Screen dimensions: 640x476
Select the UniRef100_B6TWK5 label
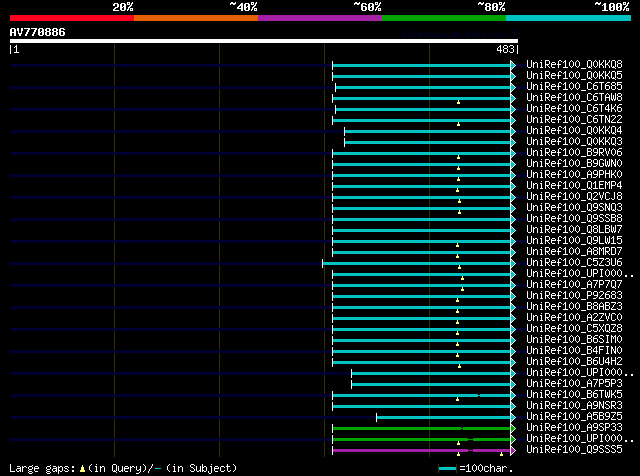pos(574,395)
